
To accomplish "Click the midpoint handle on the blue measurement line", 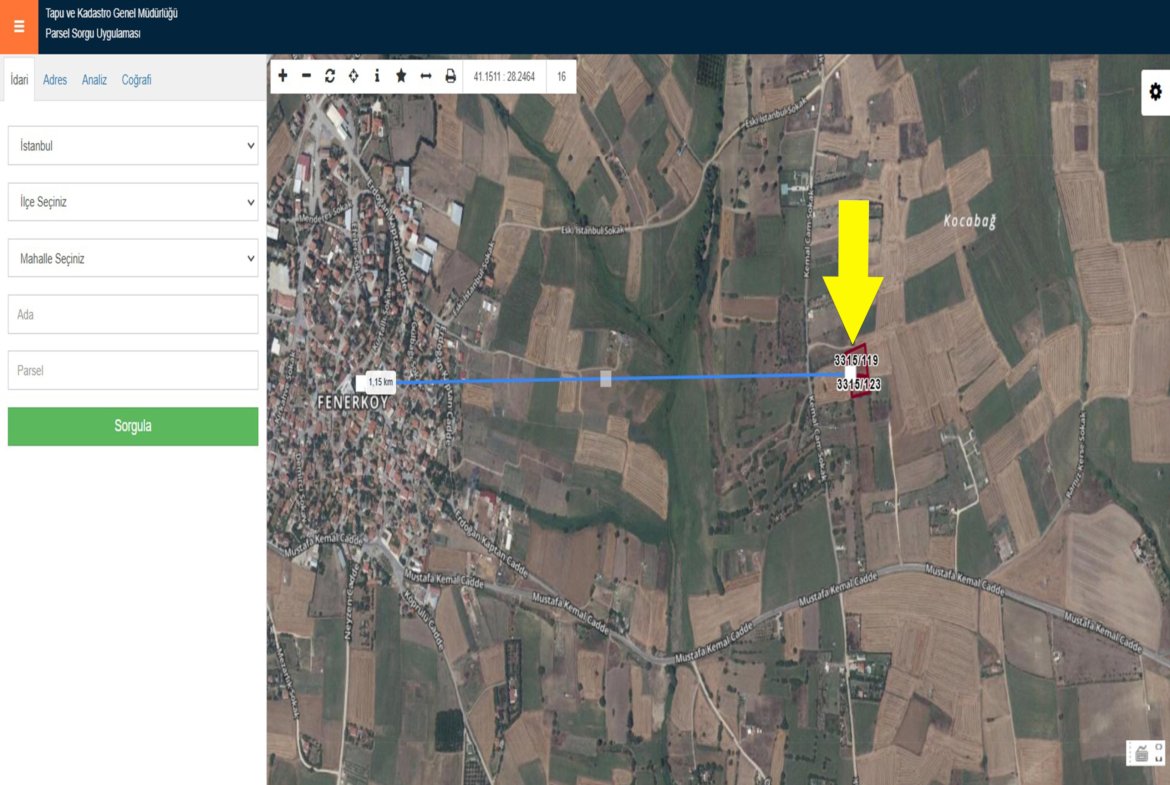I will click(606, 379).
